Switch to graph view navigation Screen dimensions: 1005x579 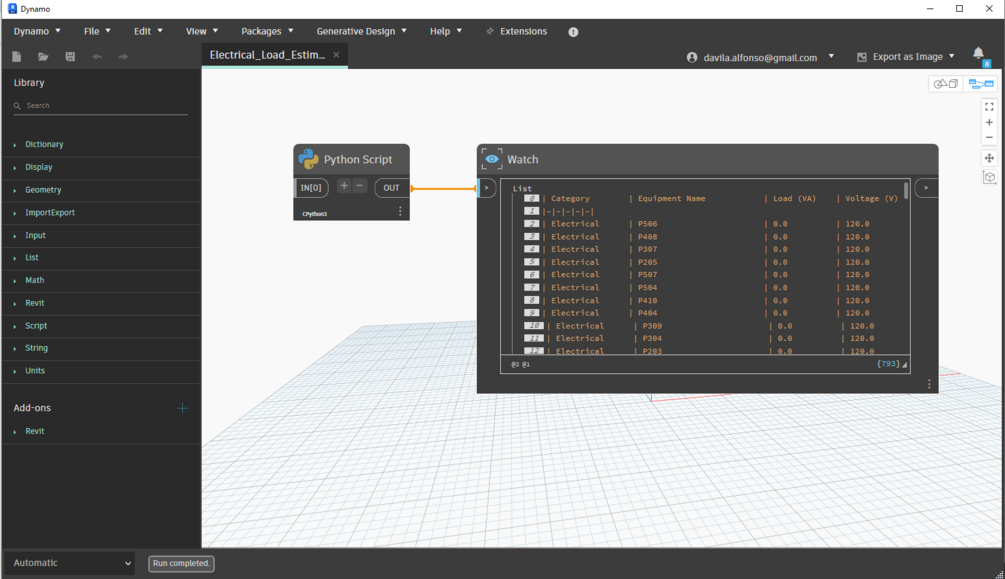(x=981, y=84)
